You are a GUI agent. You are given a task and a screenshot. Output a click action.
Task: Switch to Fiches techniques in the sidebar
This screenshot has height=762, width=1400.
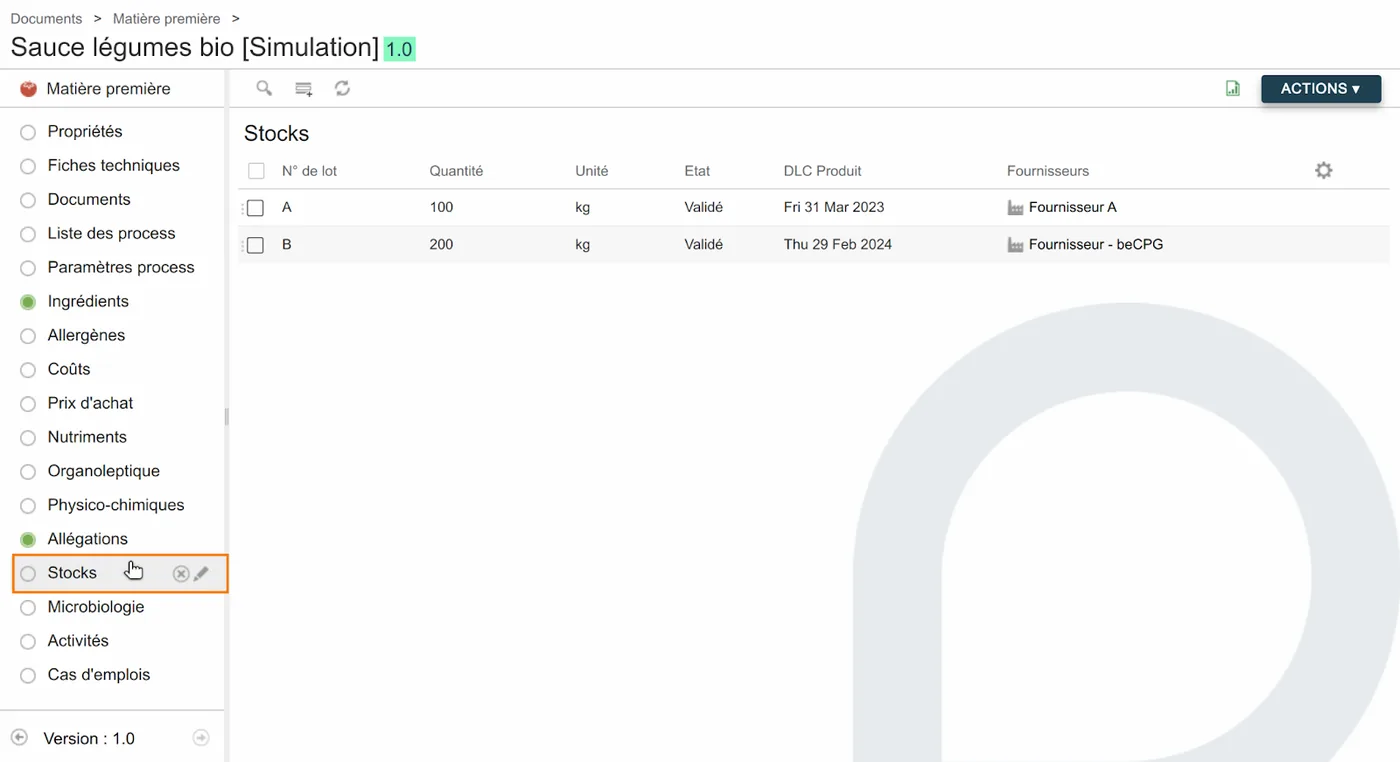coord(114,165)
